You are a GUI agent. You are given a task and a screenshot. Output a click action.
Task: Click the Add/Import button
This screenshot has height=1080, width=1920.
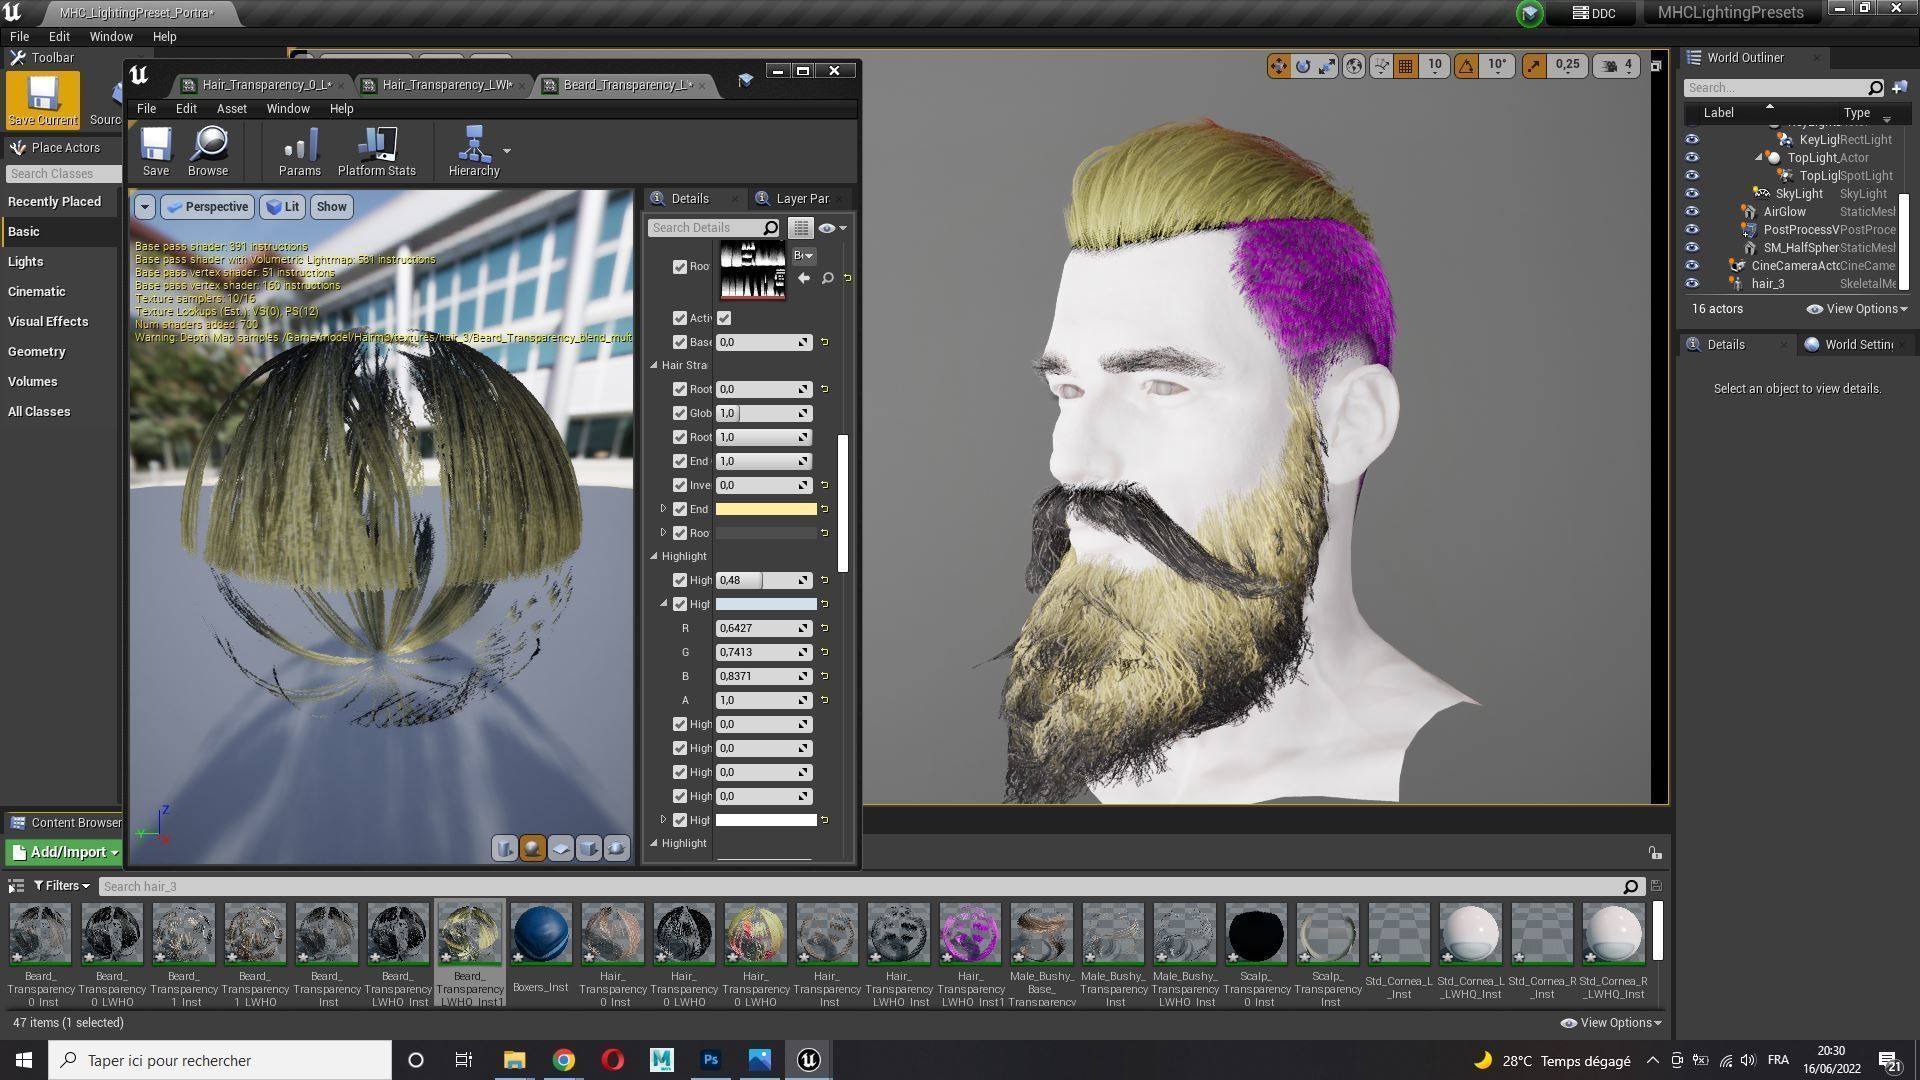point(63,853)
